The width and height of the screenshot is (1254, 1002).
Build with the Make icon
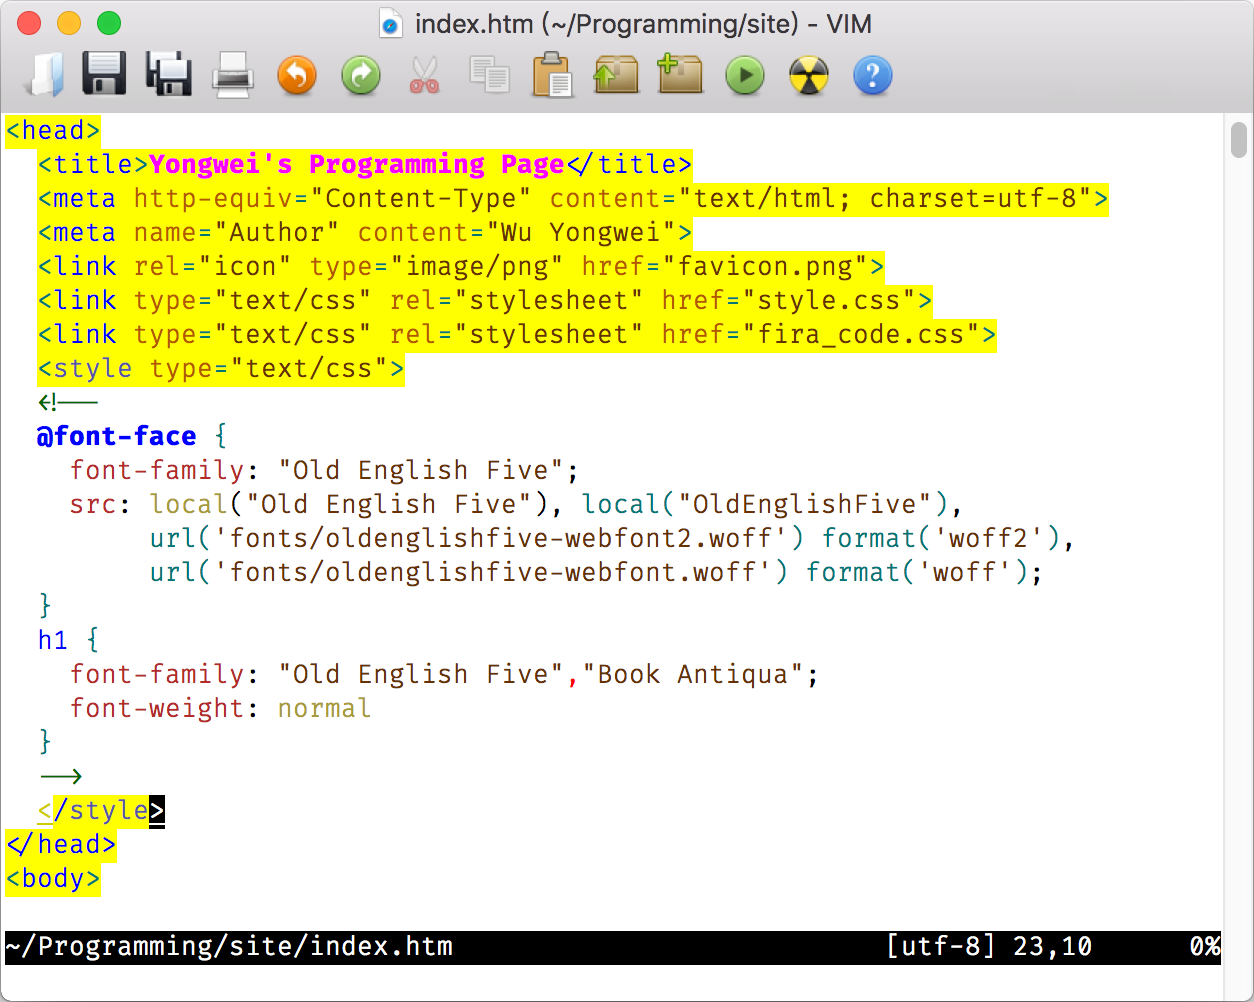click(808, 75)
